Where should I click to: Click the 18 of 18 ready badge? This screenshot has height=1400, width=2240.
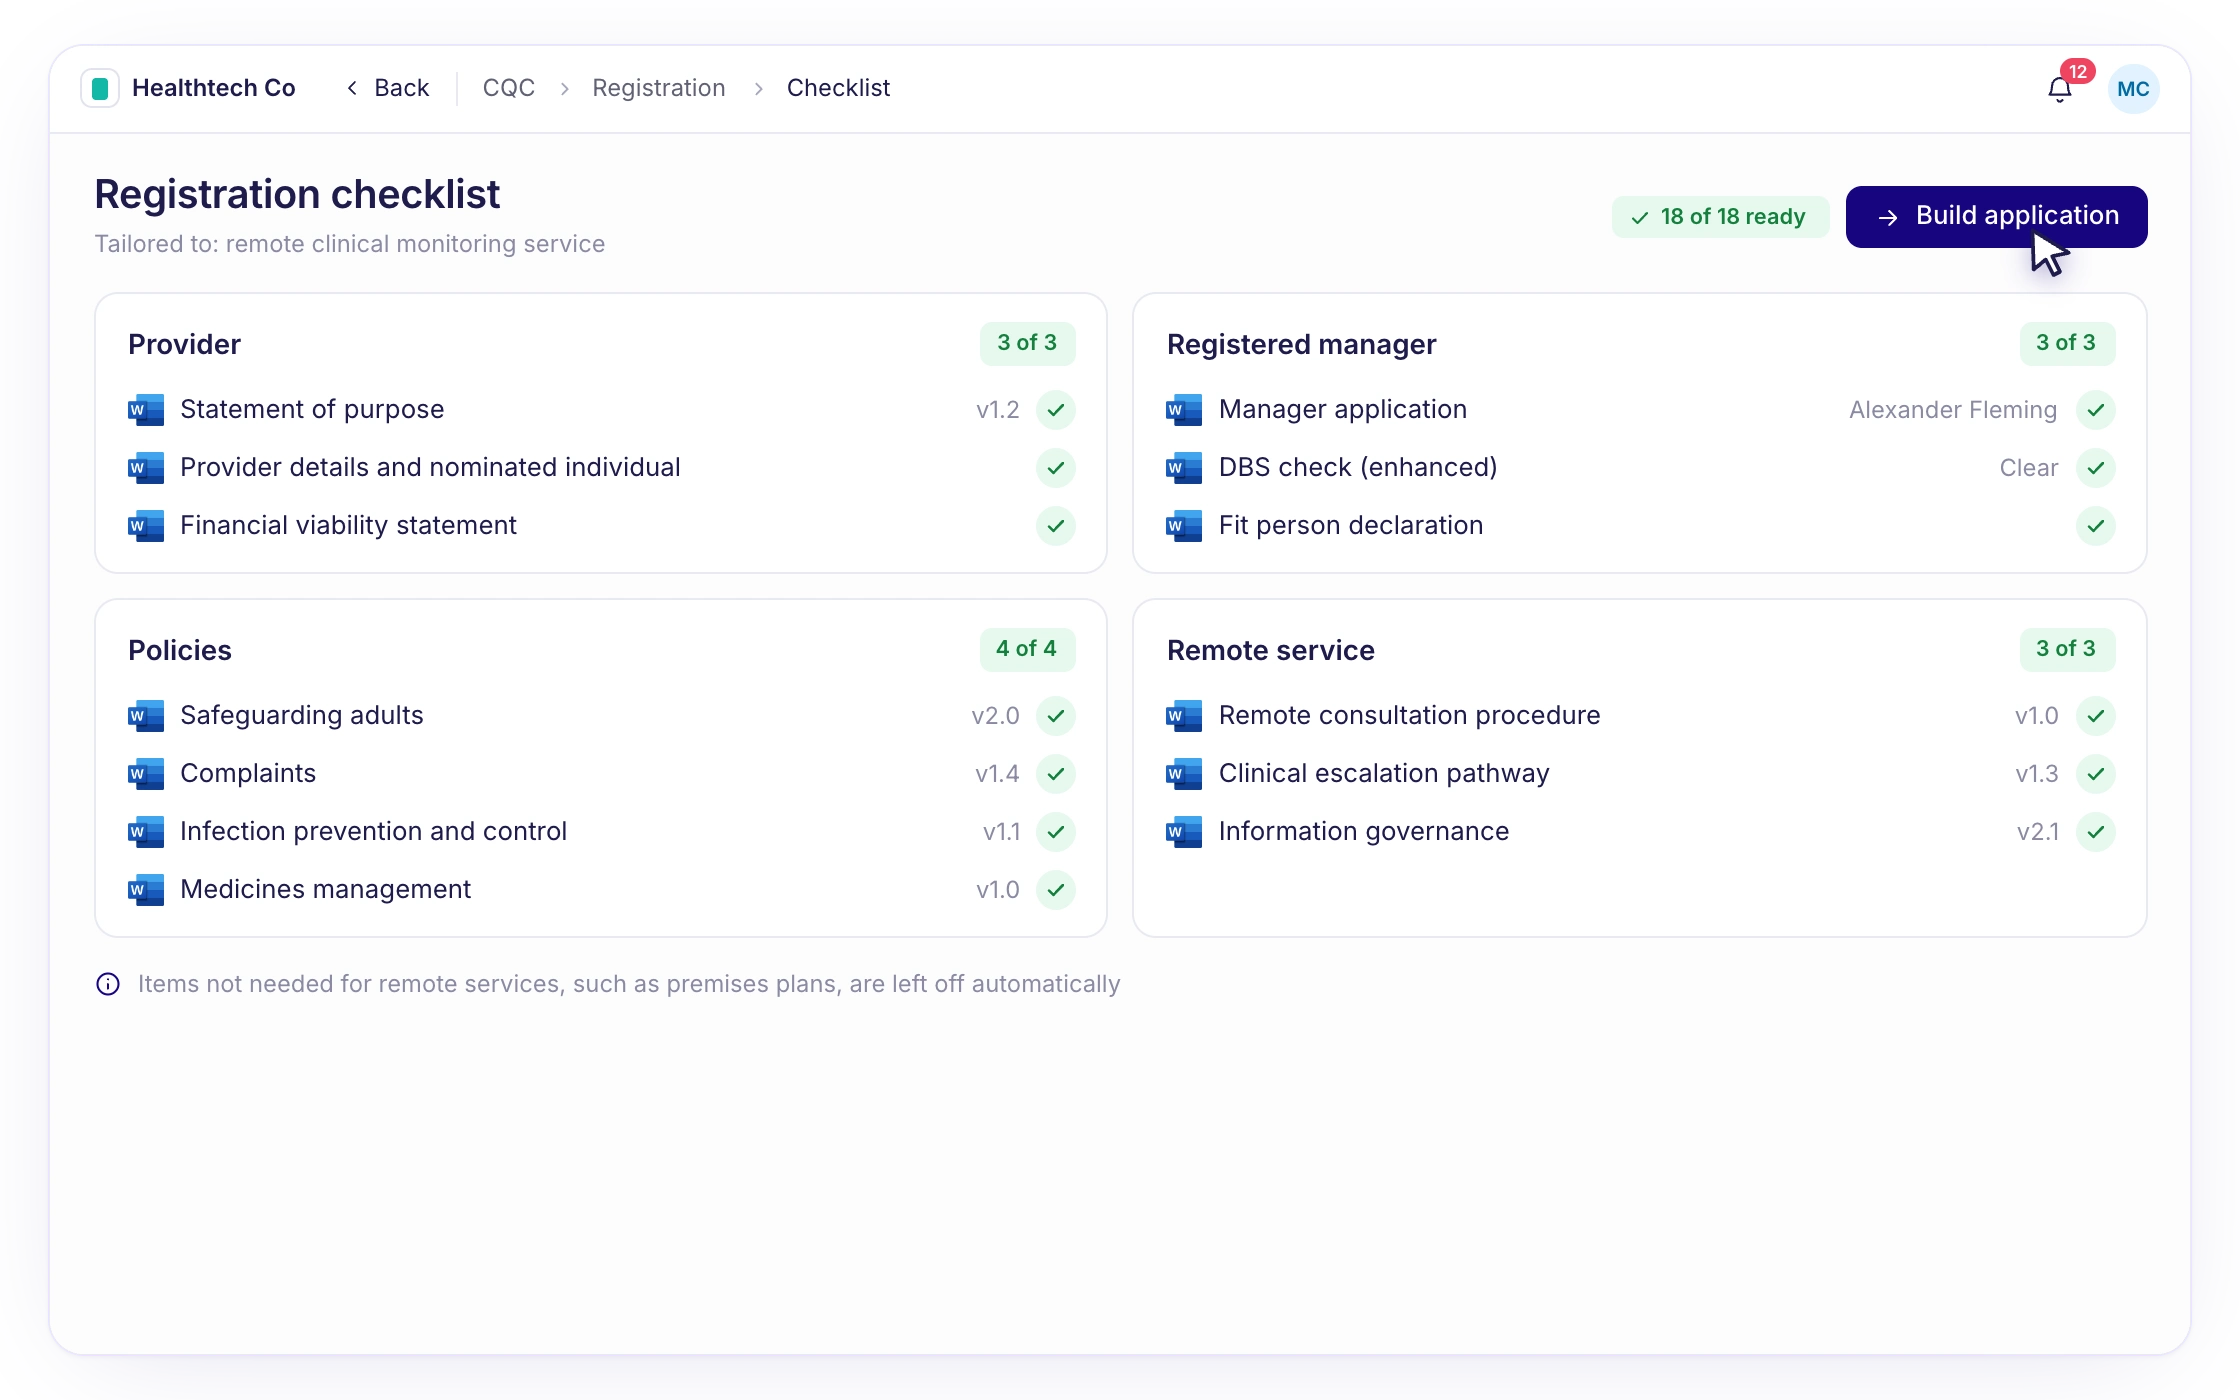point(1720,217)
